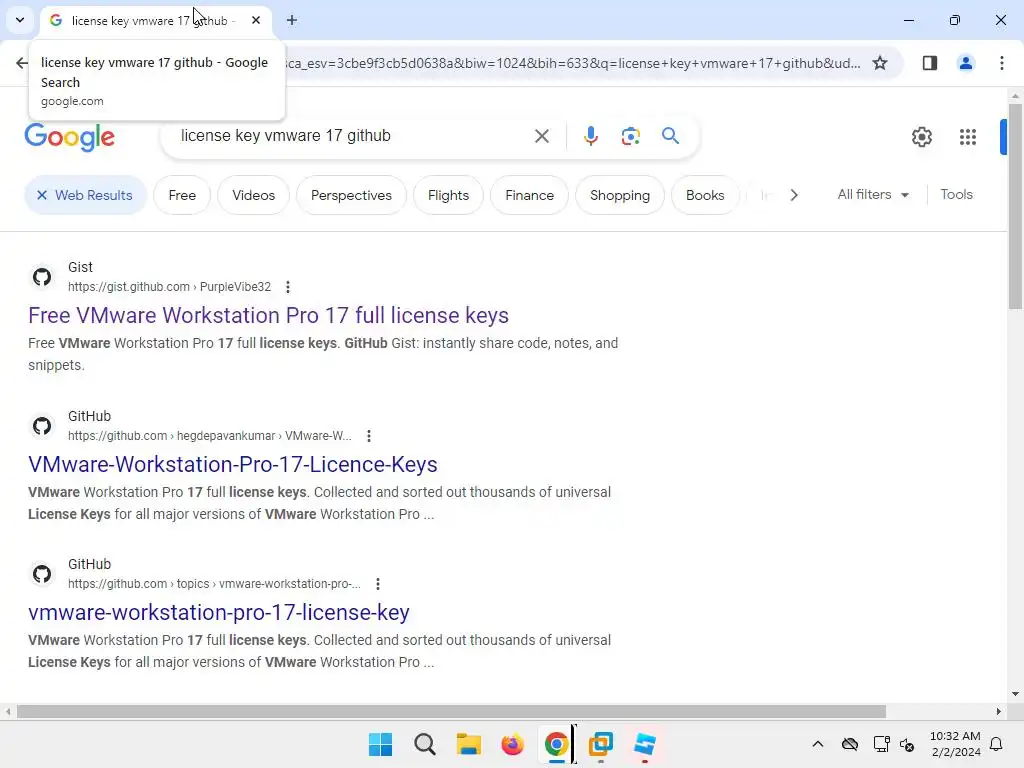Open Free VMware Workstation Pro 17 full license keys link
This screenshot has height=768, width=1024.
point(268,315)
